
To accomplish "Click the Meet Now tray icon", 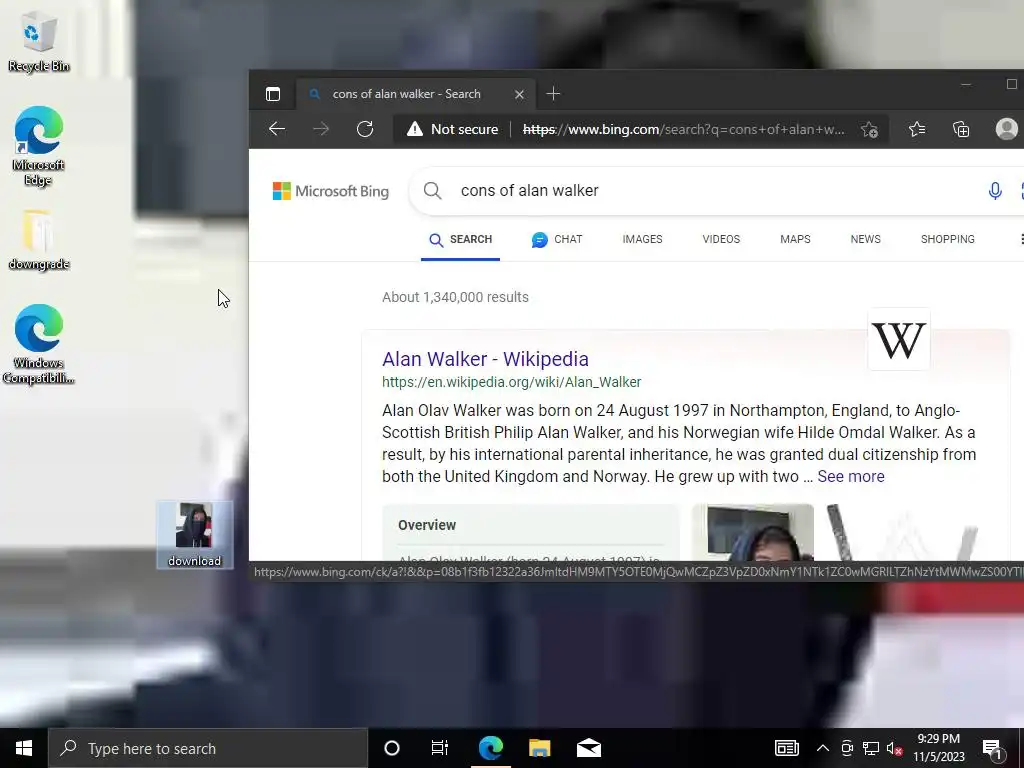I will (x=847, y=748).
